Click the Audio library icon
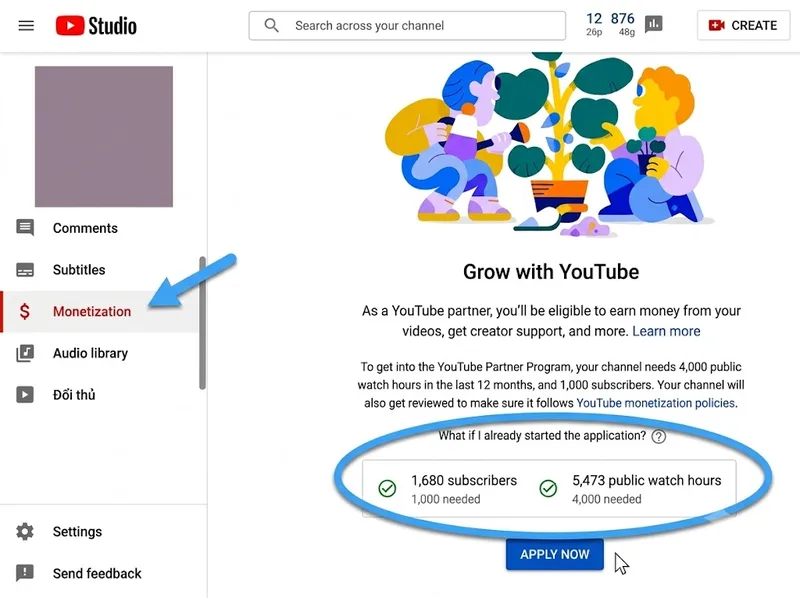Viewport: 800px width, 598px height. 25,353
